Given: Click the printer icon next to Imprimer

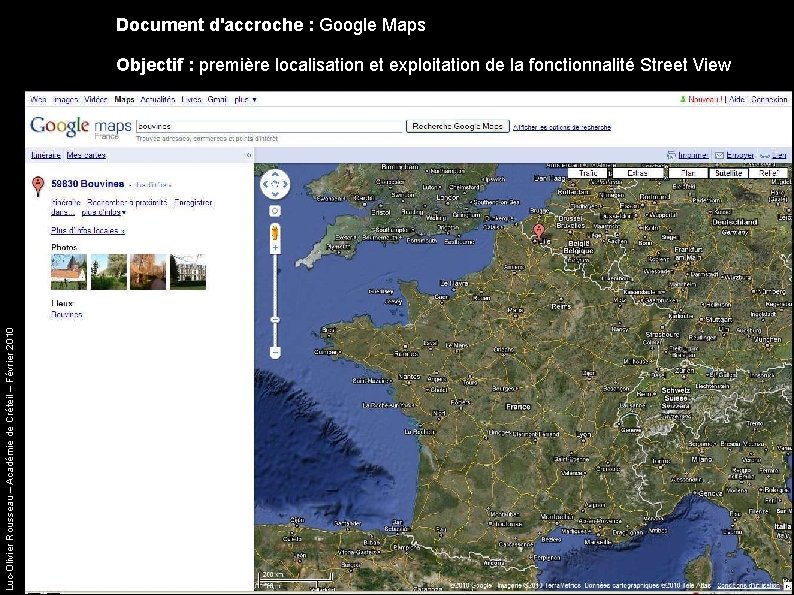Looking at the screenshot, I should point(671,155).
